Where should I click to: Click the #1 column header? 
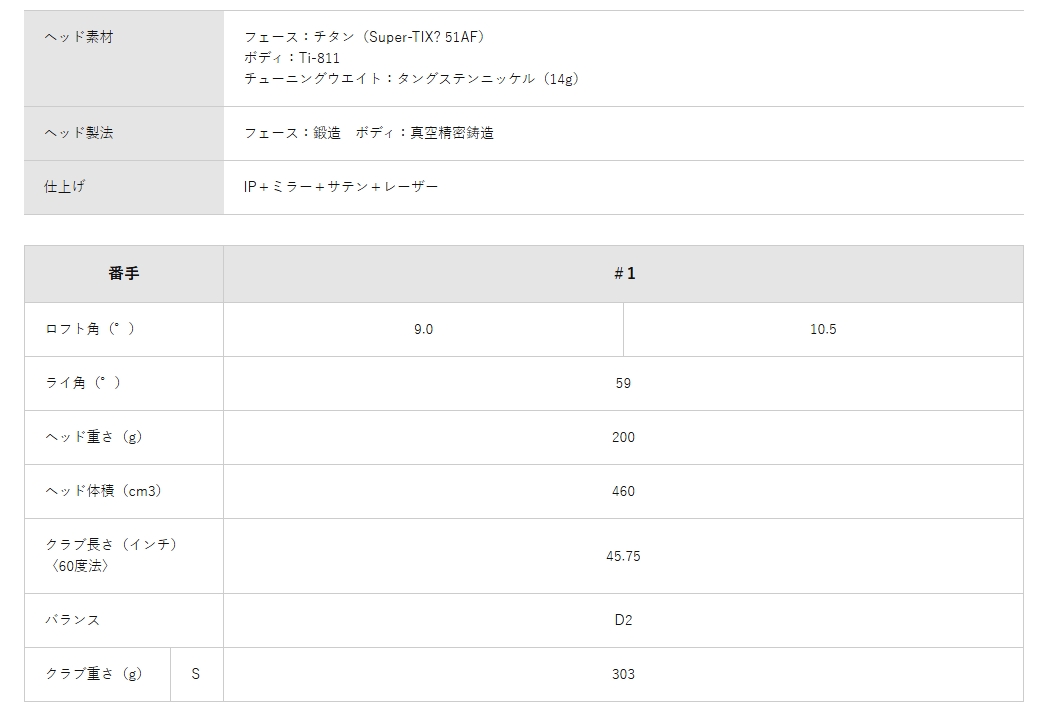pos(623,274)
